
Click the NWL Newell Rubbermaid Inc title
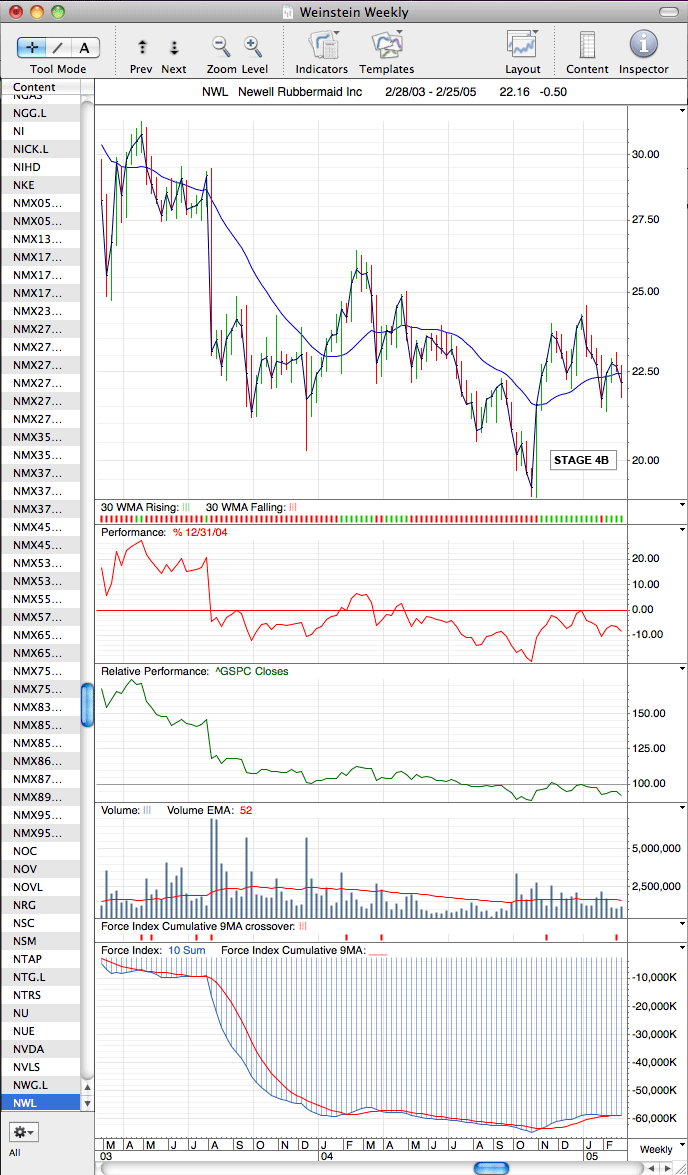282,91
